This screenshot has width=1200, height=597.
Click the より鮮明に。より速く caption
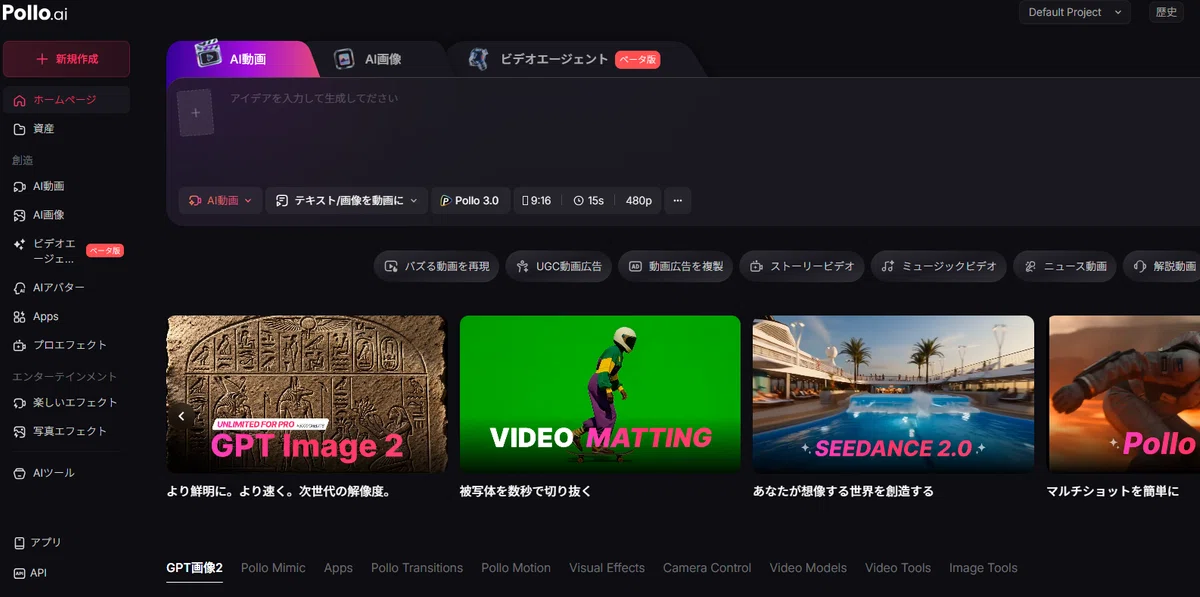pos(278,492)
